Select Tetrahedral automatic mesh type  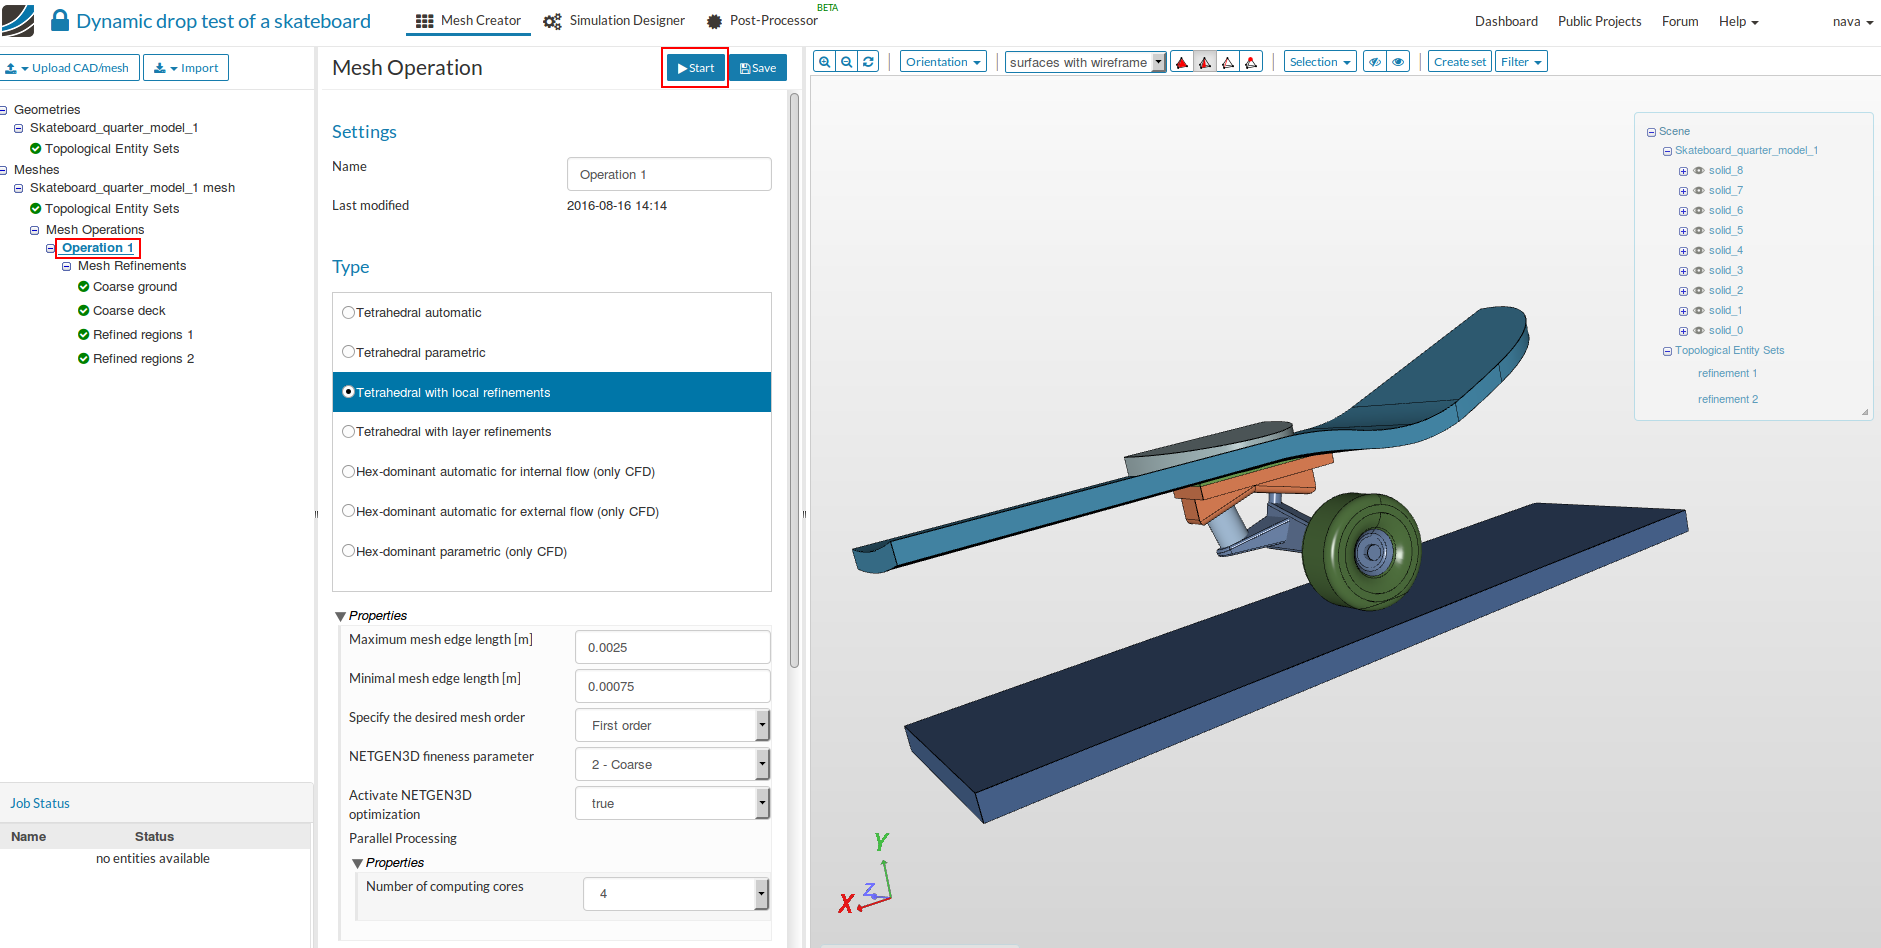[x=348, y=313]
